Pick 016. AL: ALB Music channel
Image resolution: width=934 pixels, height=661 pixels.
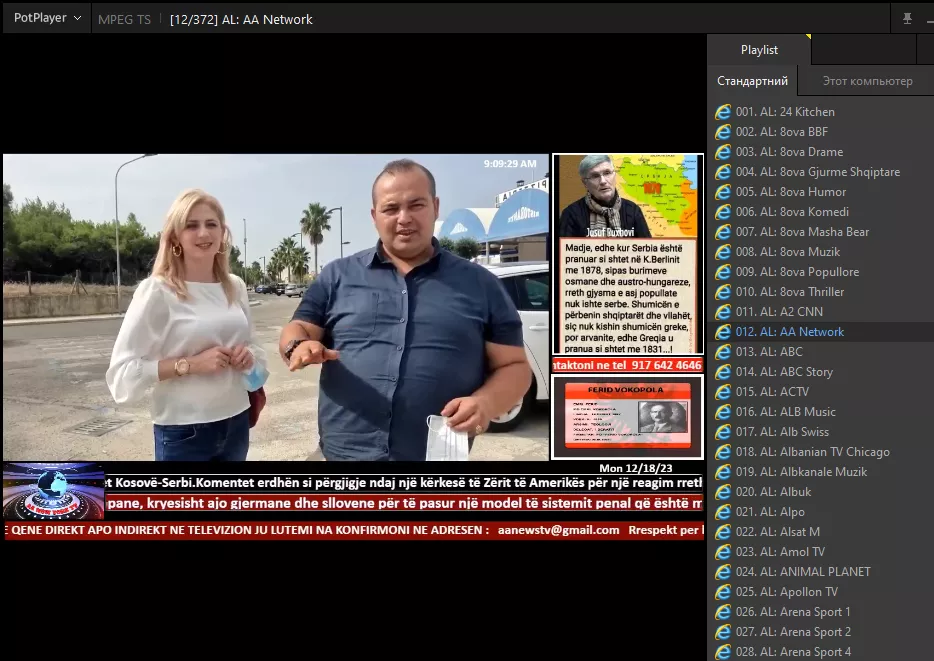coord(822,412)
